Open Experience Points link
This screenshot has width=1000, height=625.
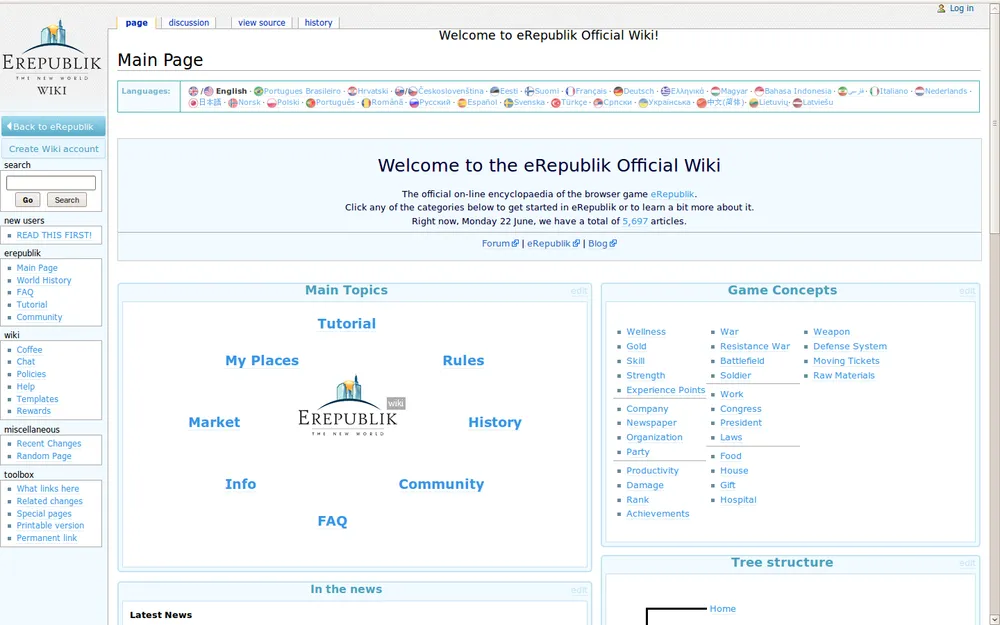pos(666,390)
